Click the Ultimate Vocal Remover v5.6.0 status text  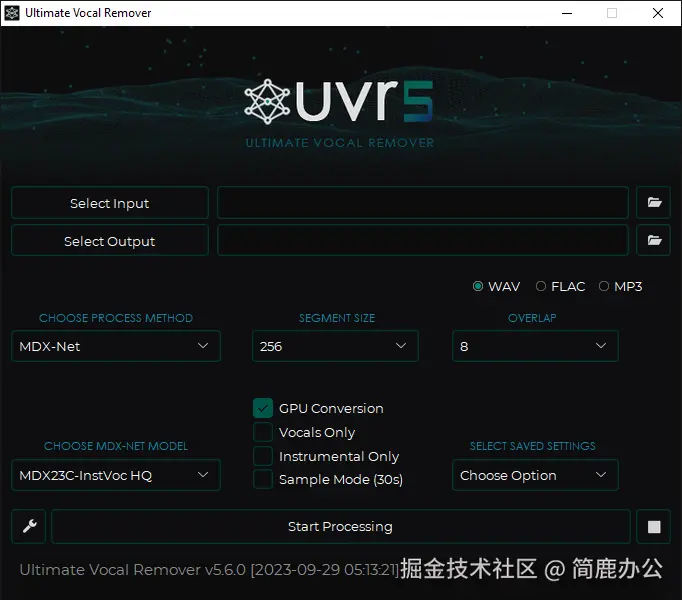(x=209, y=570)
